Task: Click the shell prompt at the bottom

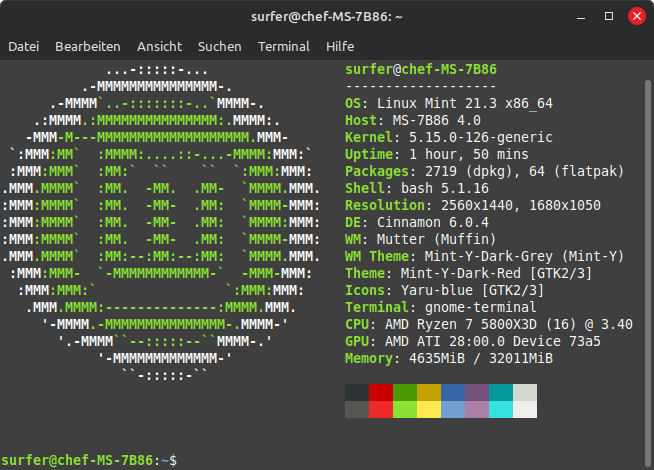Action: [89, 460]
